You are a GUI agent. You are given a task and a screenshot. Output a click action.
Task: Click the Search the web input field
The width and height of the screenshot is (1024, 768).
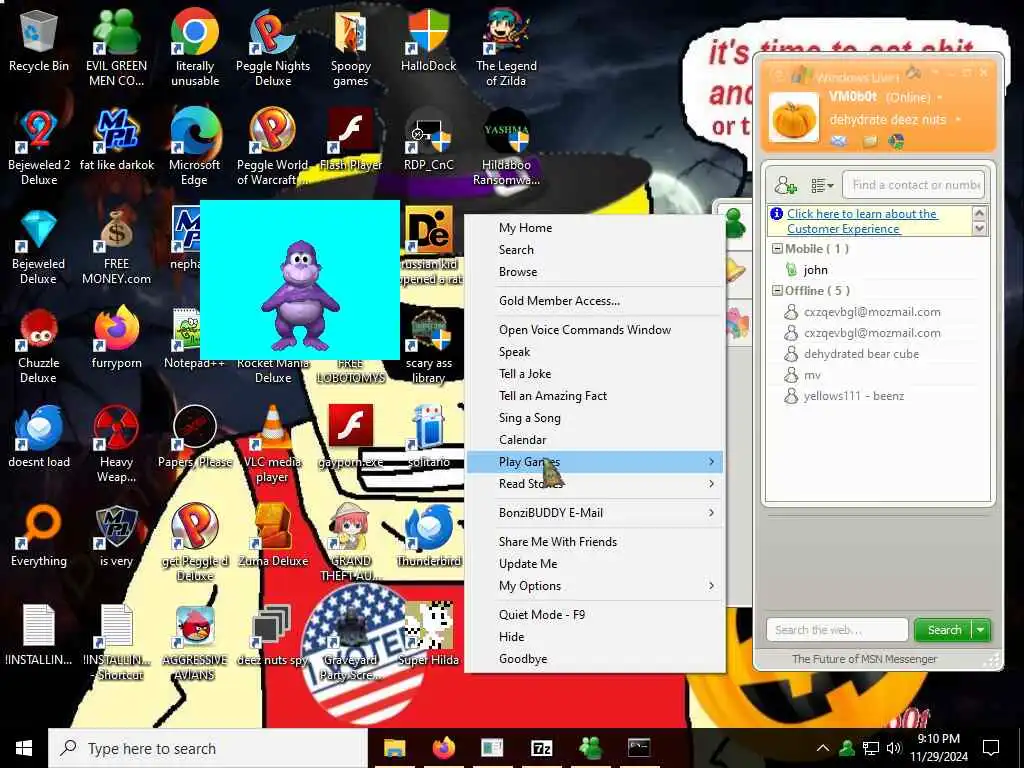coord(837,630)
